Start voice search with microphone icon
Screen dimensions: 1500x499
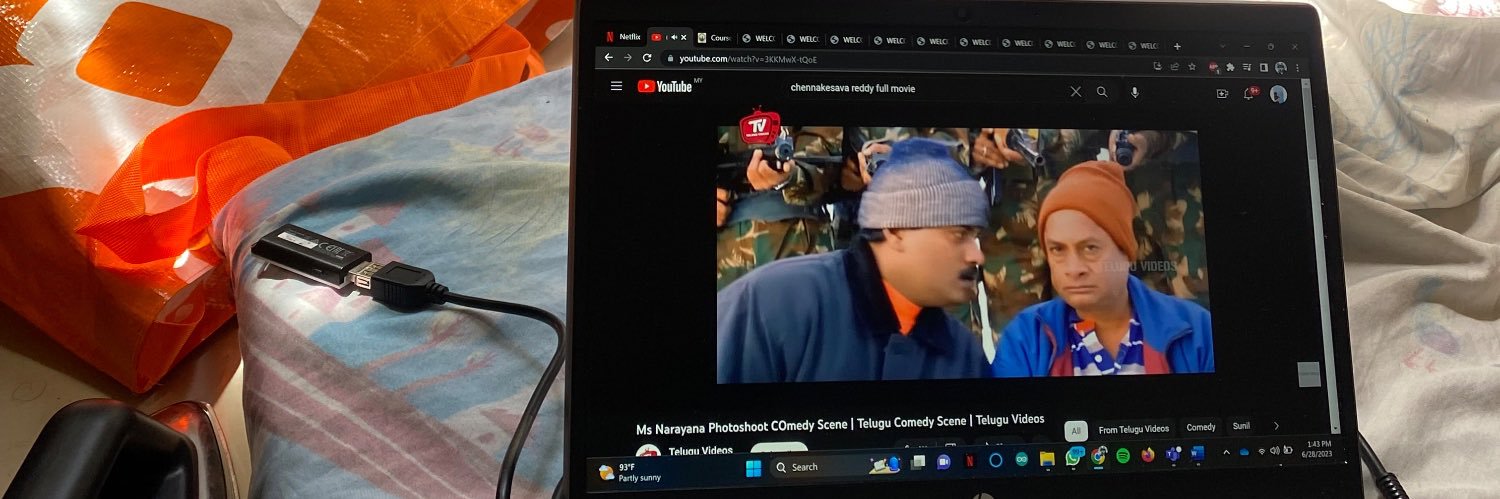click(1134, 92)
